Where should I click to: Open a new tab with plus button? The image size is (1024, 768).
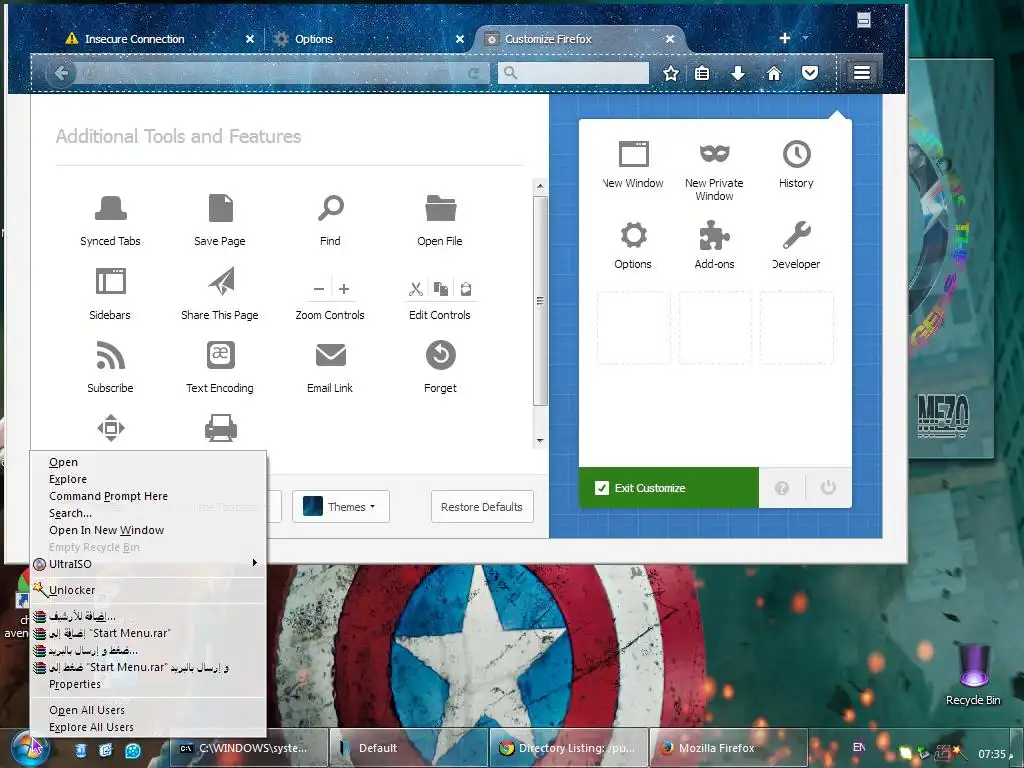tap(785, 39)
